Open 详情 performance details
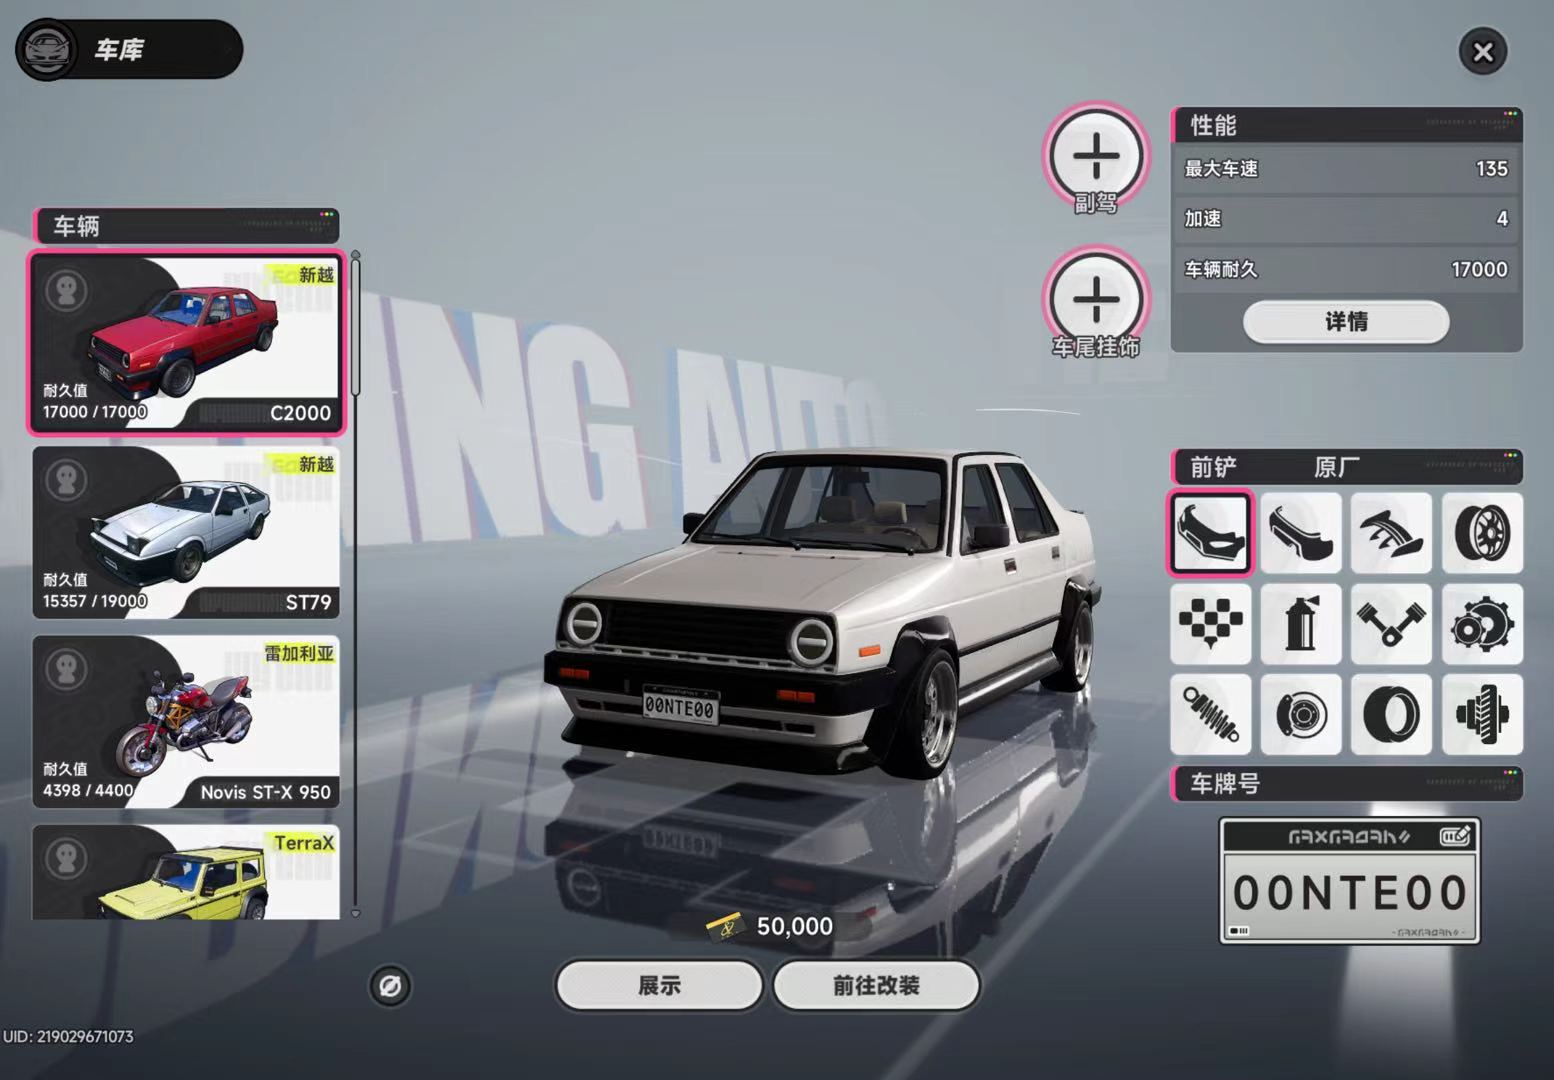Screen dimensions: 1554x1080 [1346, 322]
